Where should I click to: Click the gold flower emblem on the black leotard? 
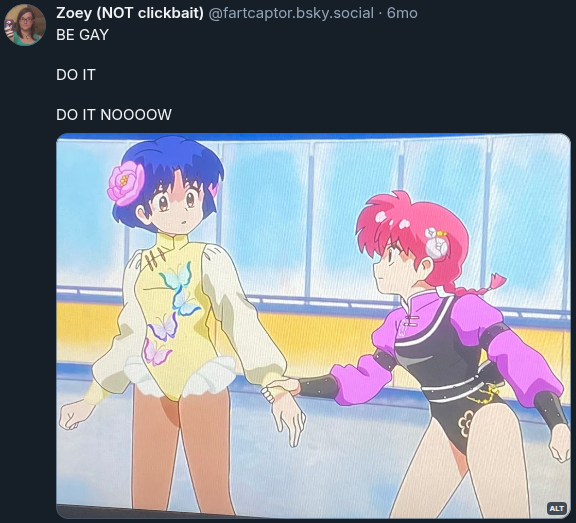[467, 422]
